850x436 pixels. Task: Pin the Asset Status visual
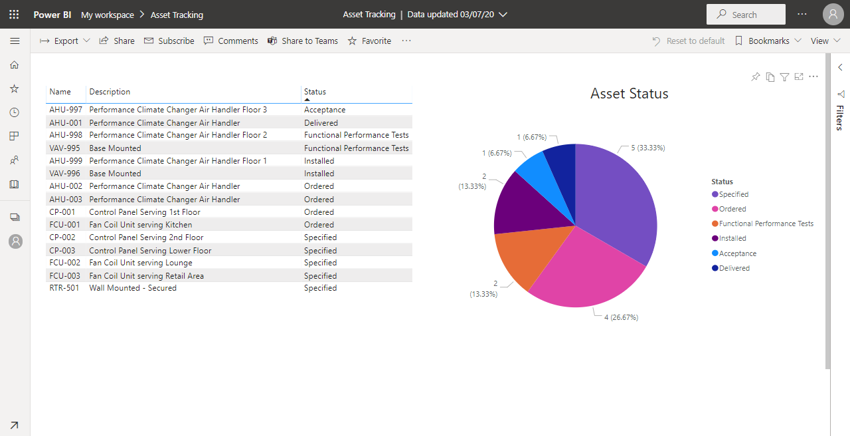tap(756, 77)
